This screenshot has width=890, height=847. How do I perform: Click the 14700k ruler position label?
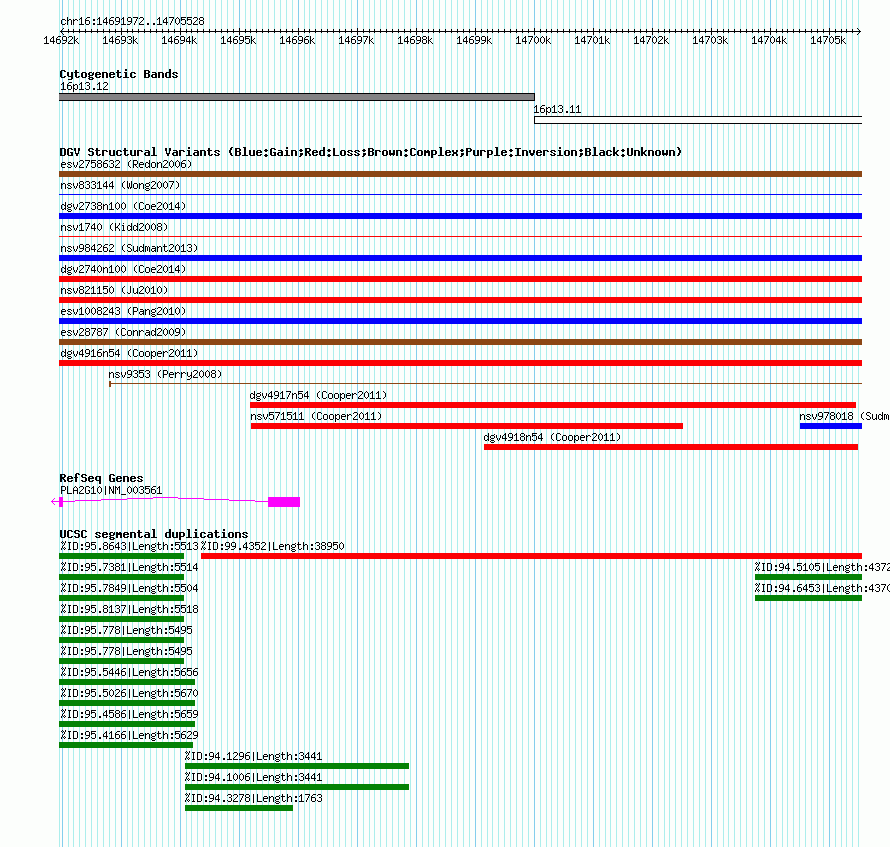coord(533,40)
